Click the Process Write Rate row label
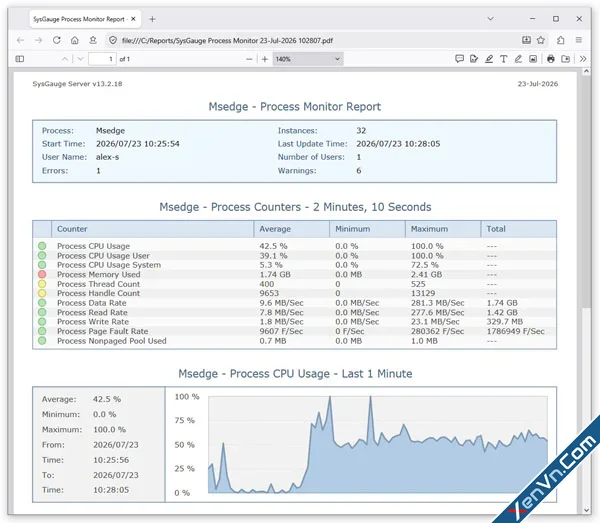Screen dimensions: 600x523 point(93,322)
